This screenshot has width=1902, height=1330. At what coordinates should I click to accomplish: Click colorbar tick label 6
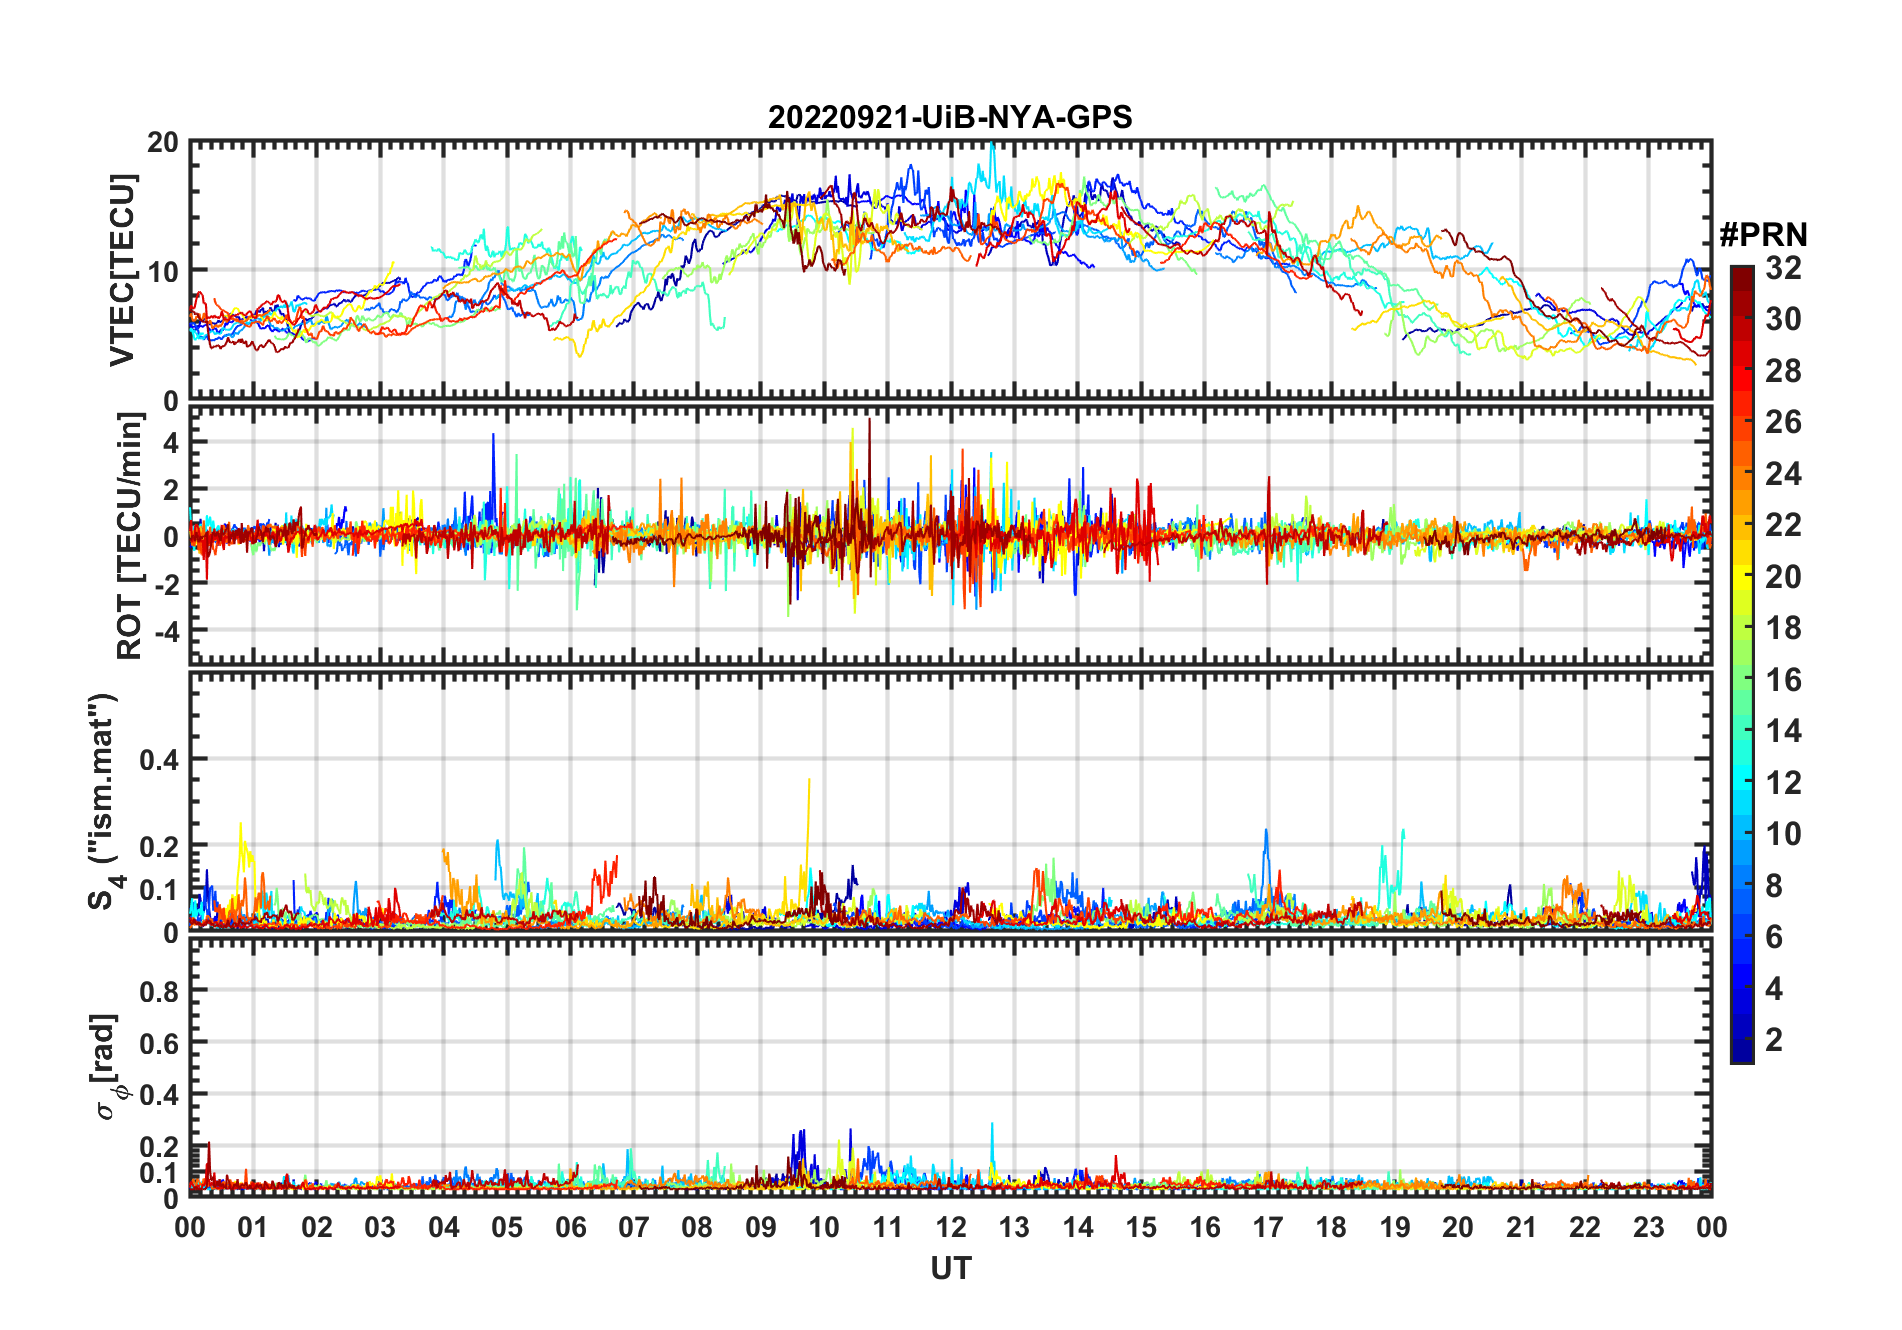[1774, 937]
